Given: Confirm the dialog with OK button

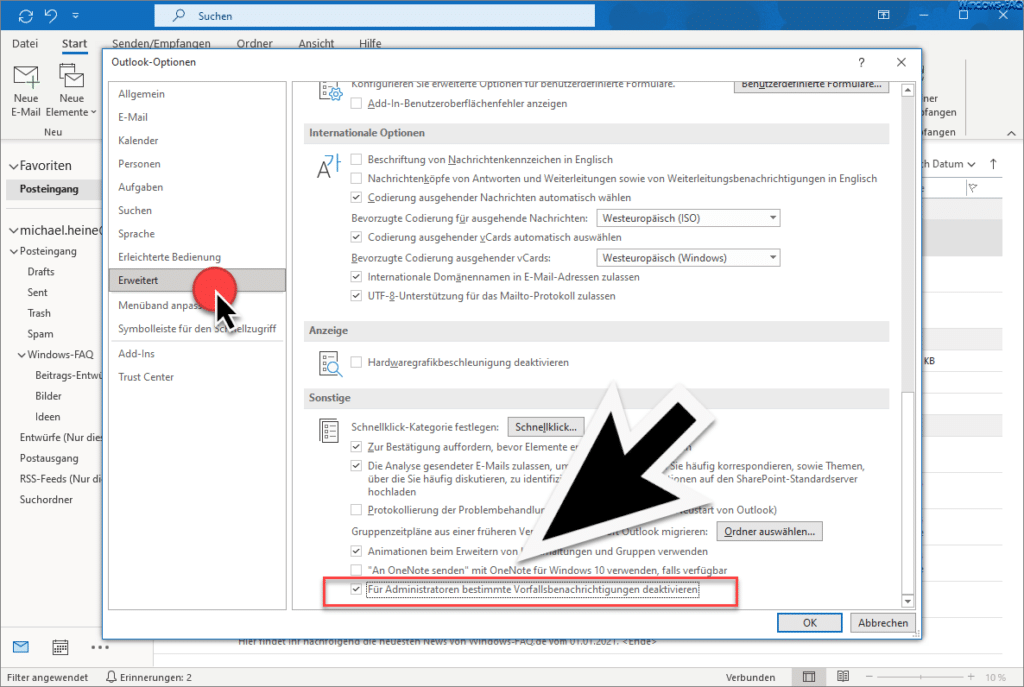Looking at the screenshot, I should click(x=809, y=623).
